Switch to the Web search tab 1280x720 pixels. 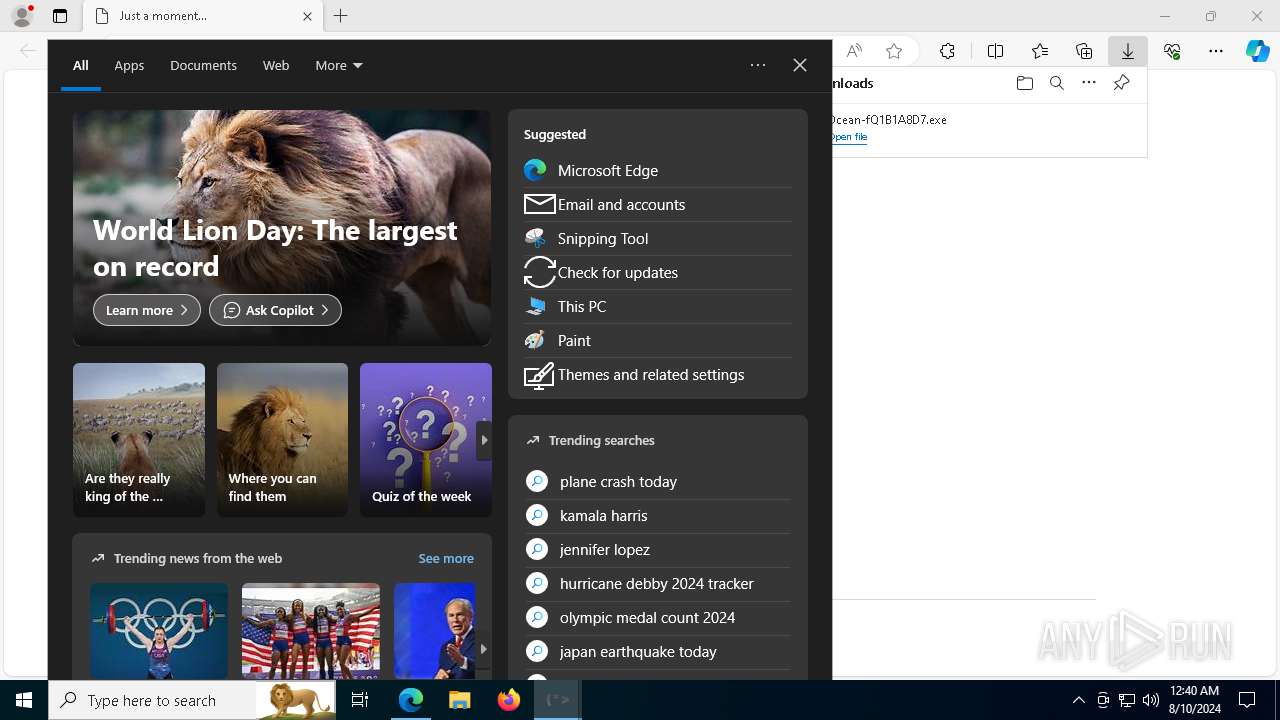coord(276,65)
